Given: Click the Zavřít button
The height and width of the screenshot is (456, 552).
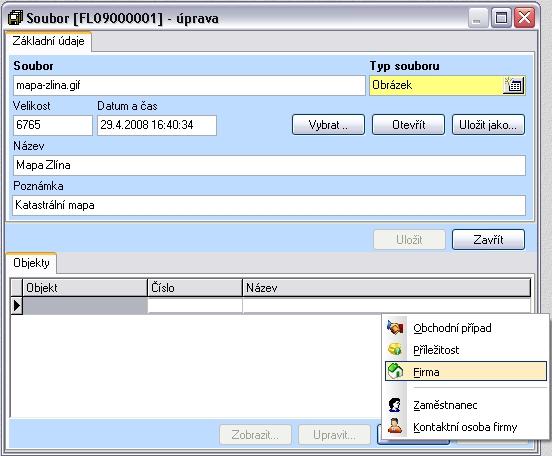Looking at the screenshot, I should coord(488,240).
